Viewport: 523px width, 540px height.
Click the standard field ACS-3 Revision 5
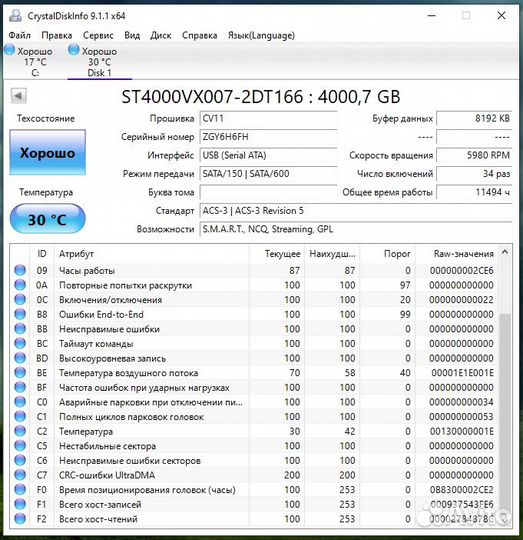click(x=356, y=211)
